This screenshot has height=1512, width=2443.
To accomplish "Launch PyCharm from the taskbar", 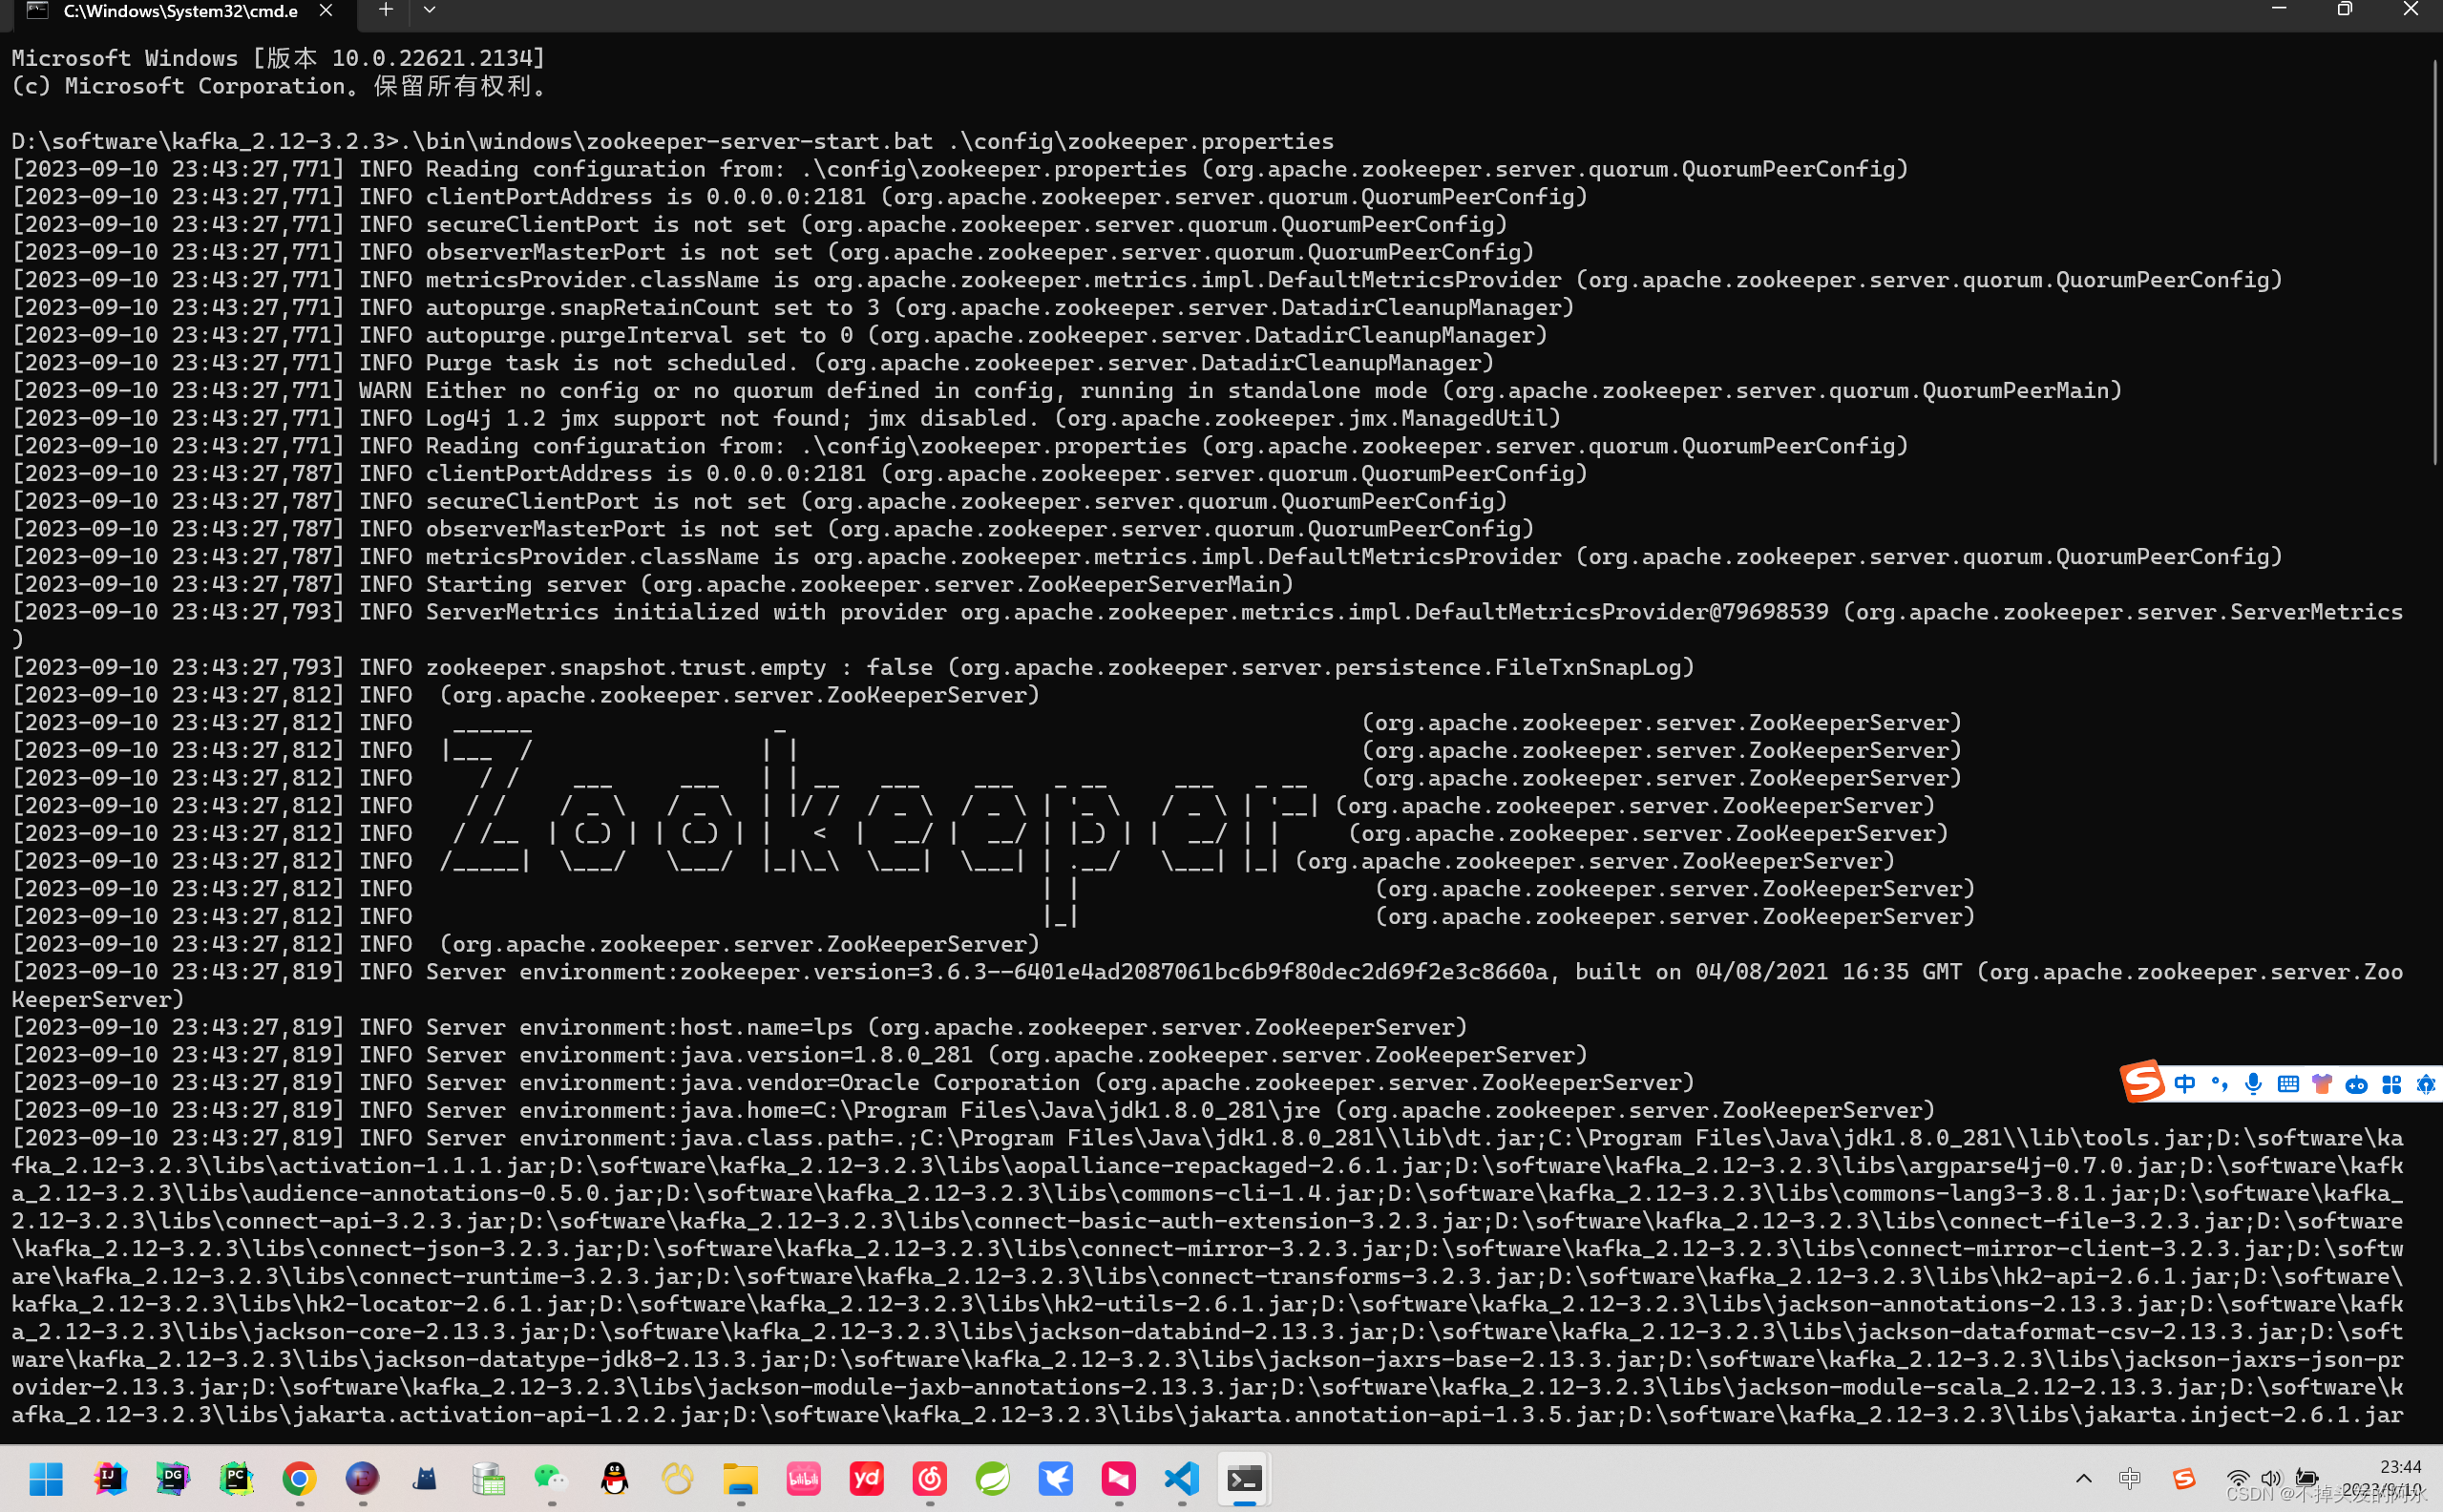I will pyautogui.click(x=236, y=1478).
